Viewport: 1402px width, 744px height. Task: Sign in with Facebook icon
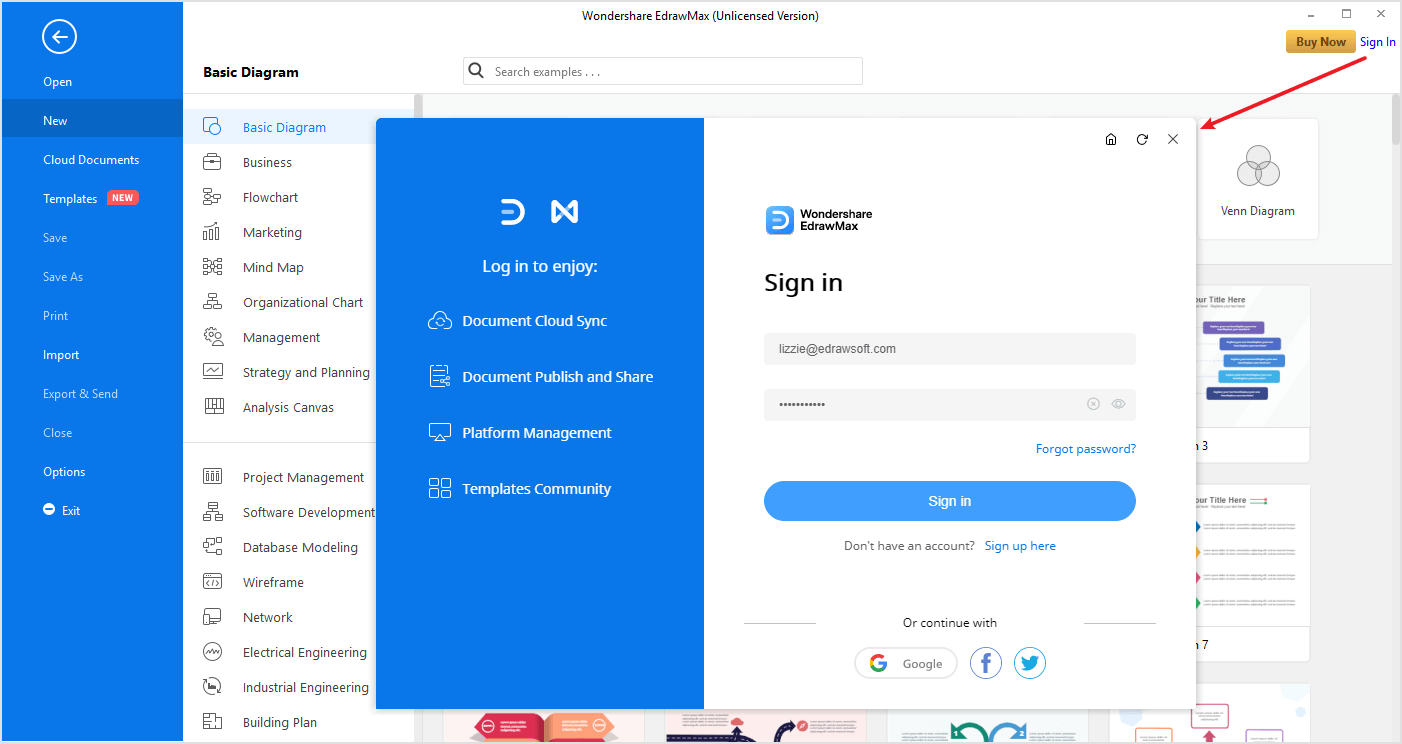click(986, 663)
